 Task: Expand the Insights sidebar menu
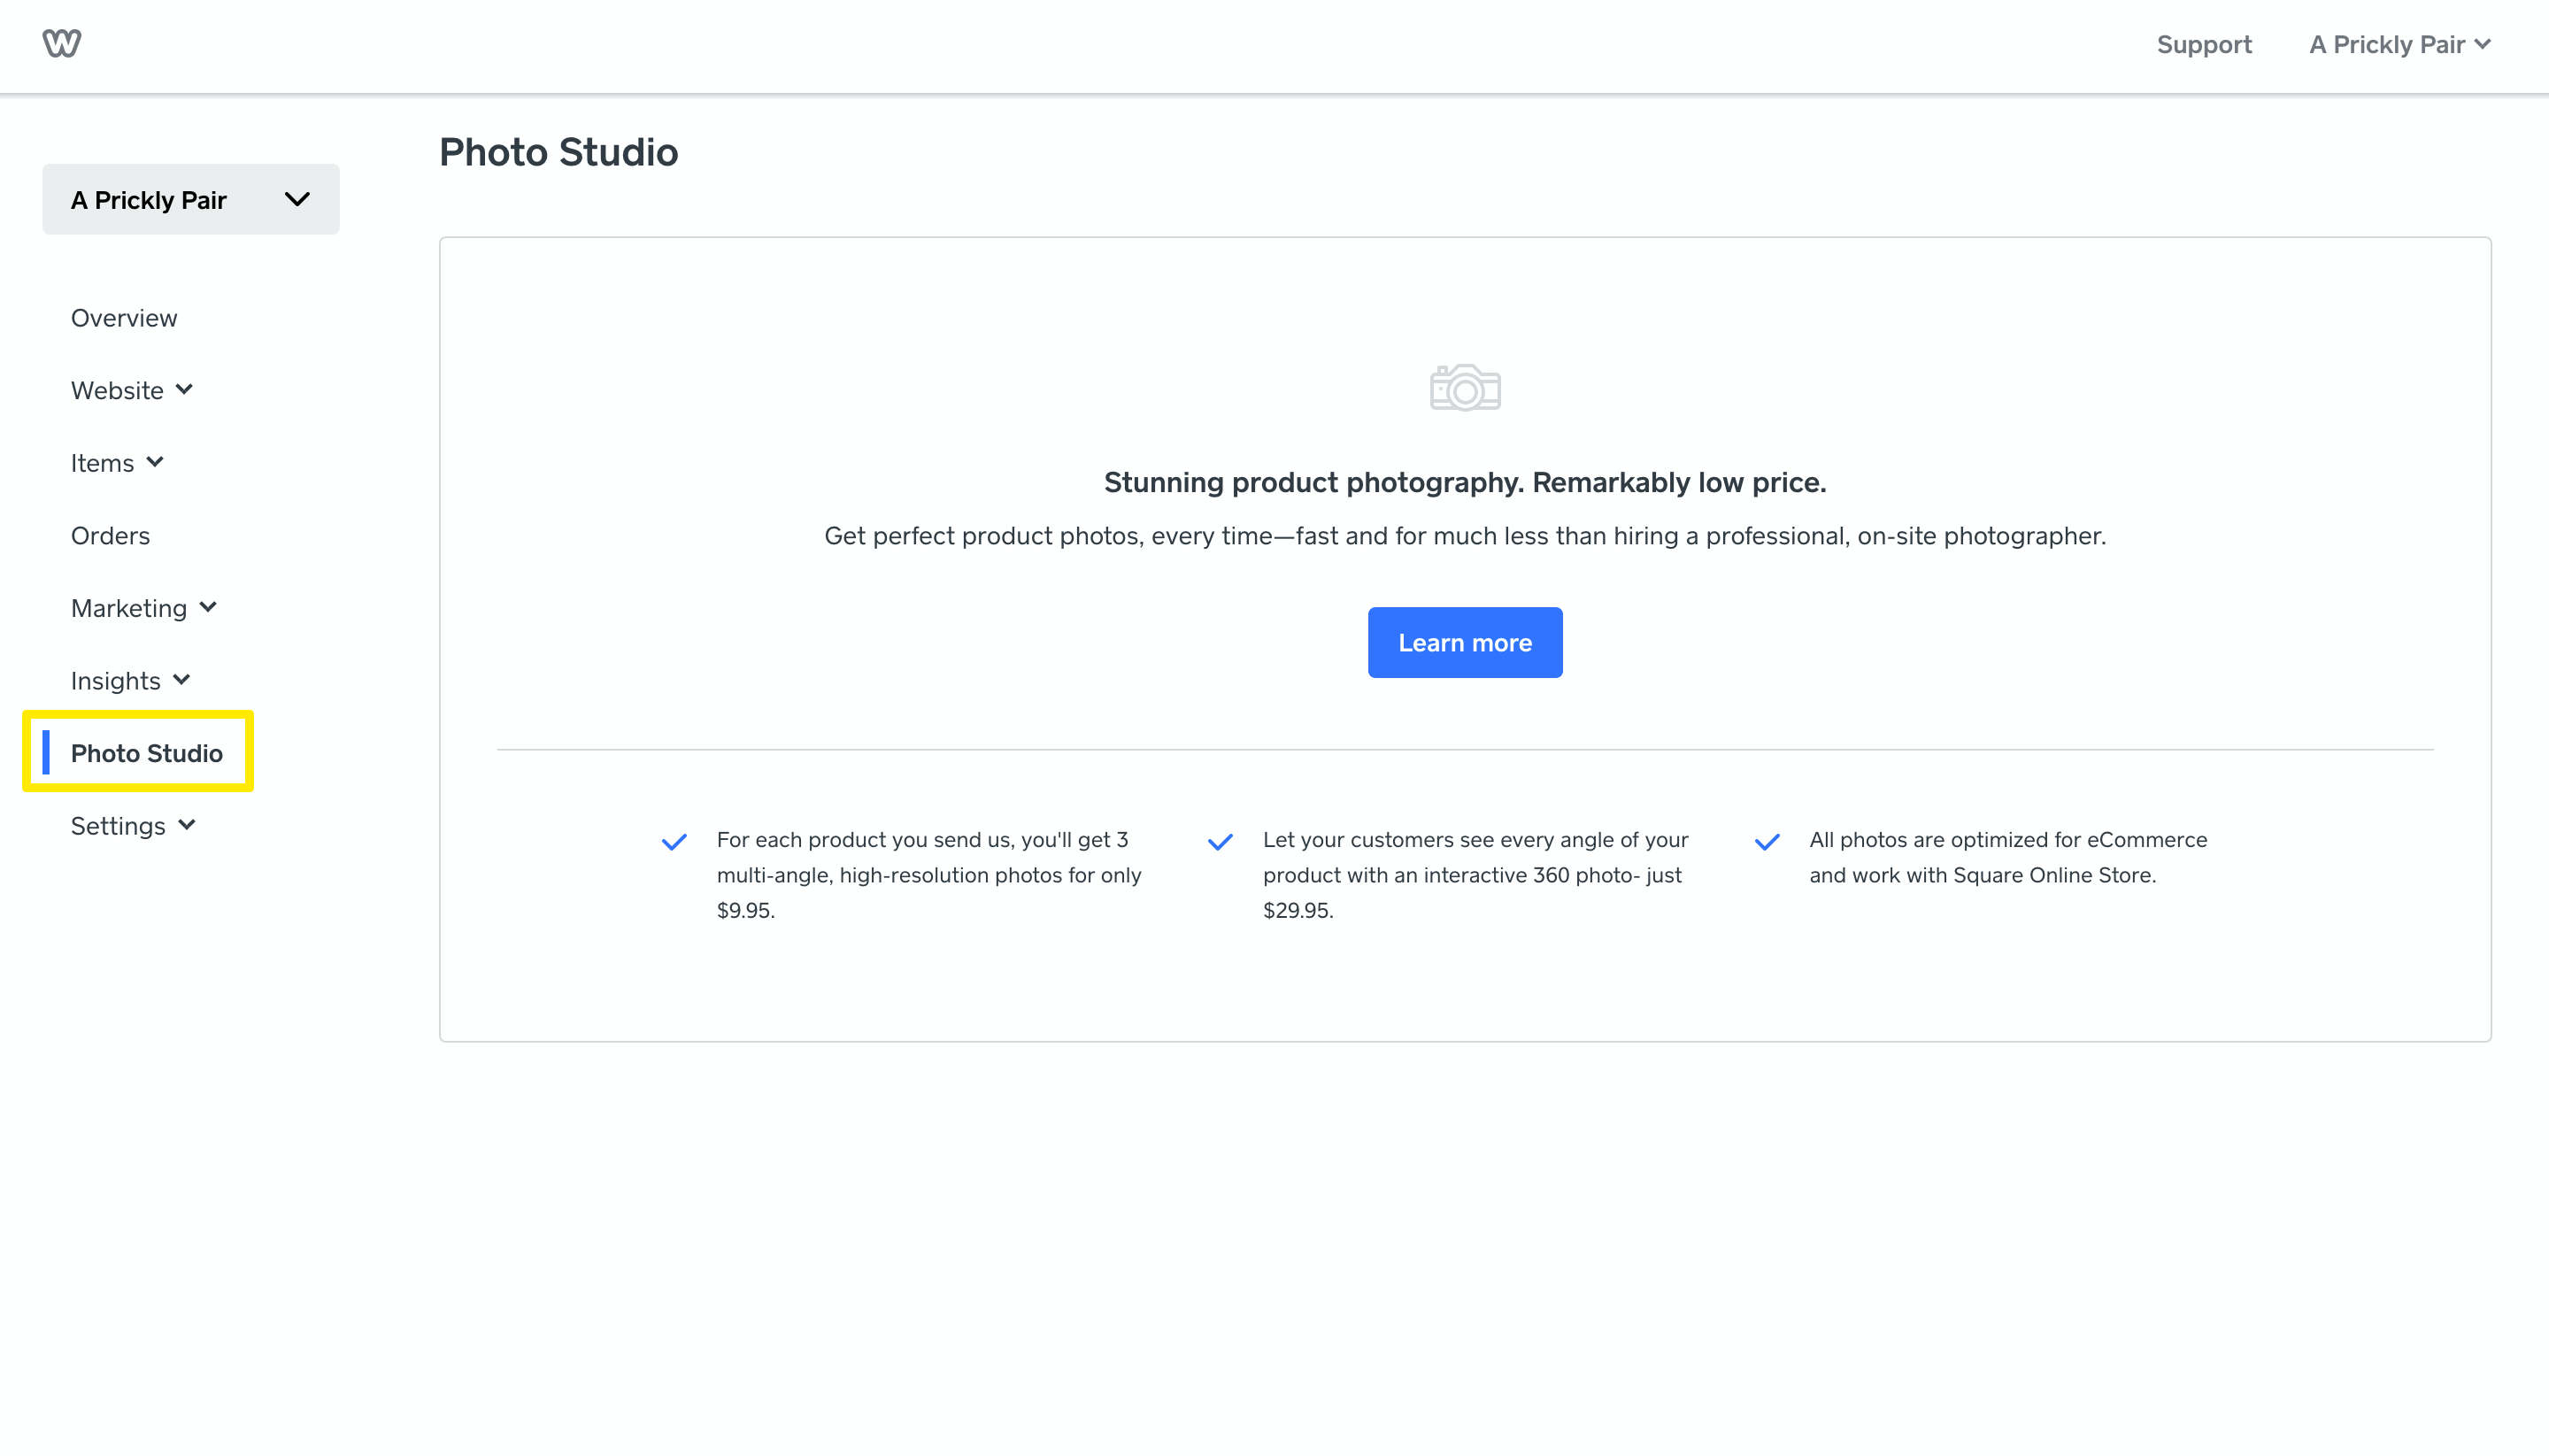(130, 681)
